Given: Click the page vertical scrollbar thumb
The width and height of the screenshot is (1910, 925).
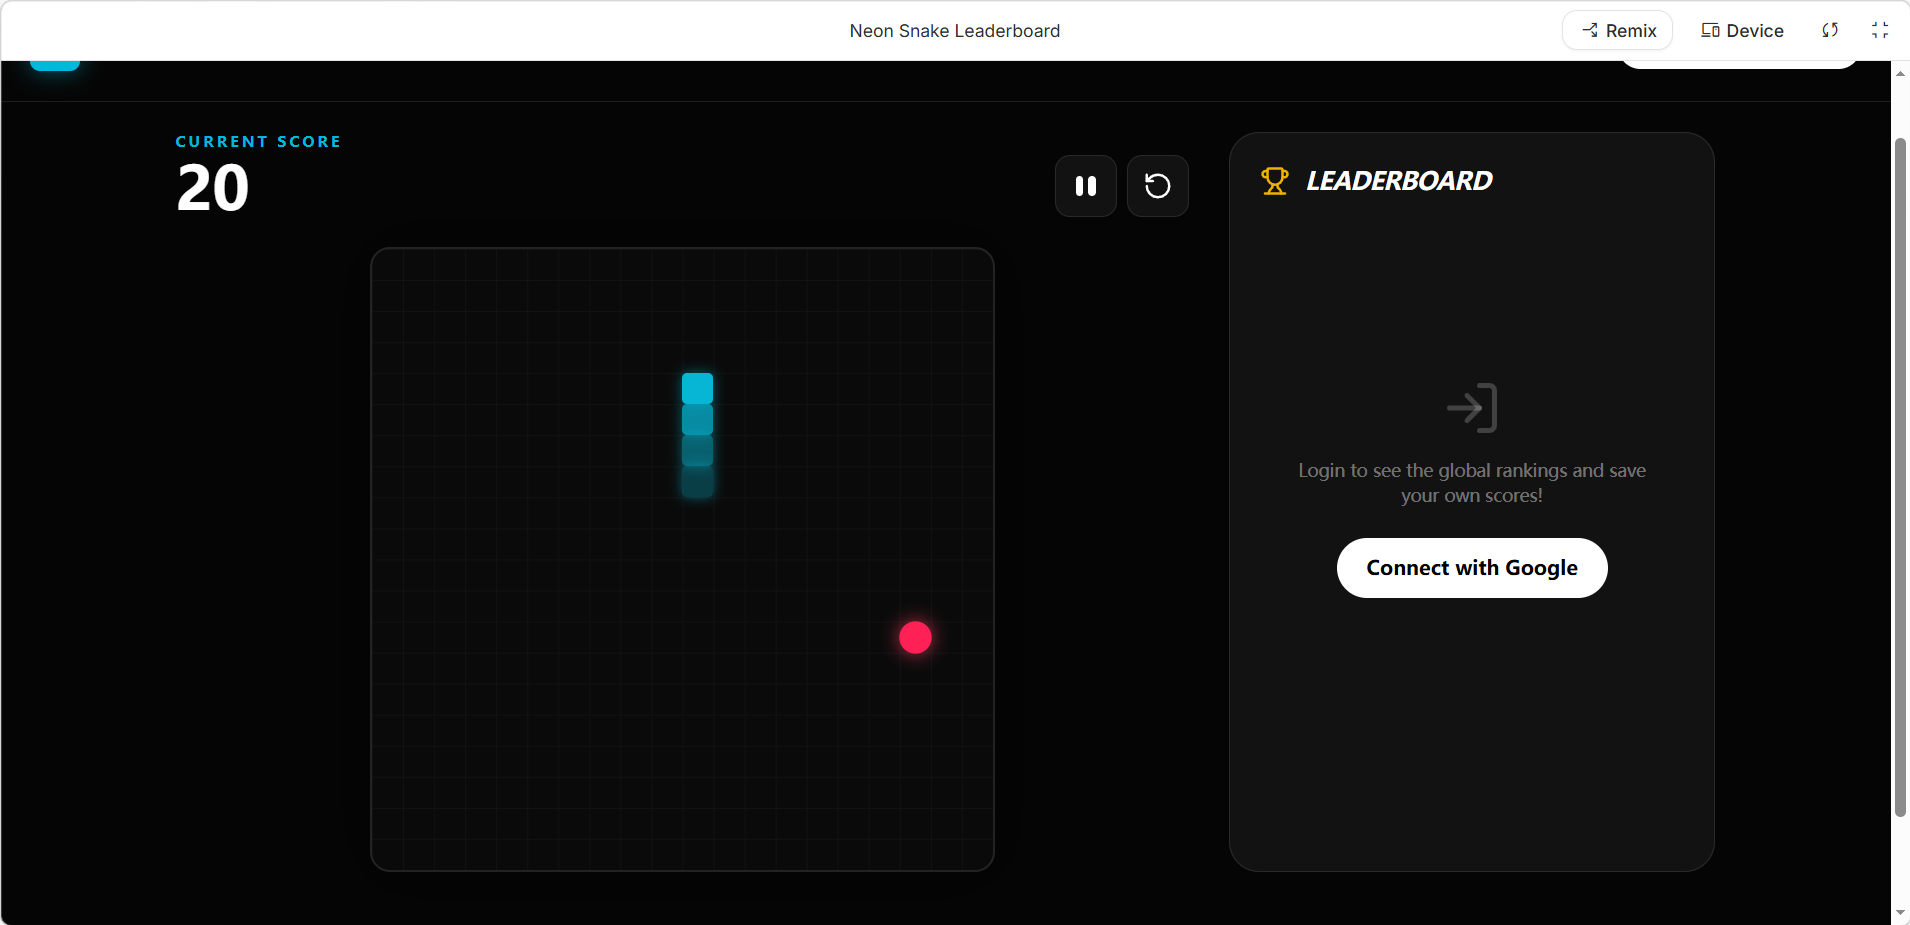Looking at the screenshot, I should click(1900, 477).
